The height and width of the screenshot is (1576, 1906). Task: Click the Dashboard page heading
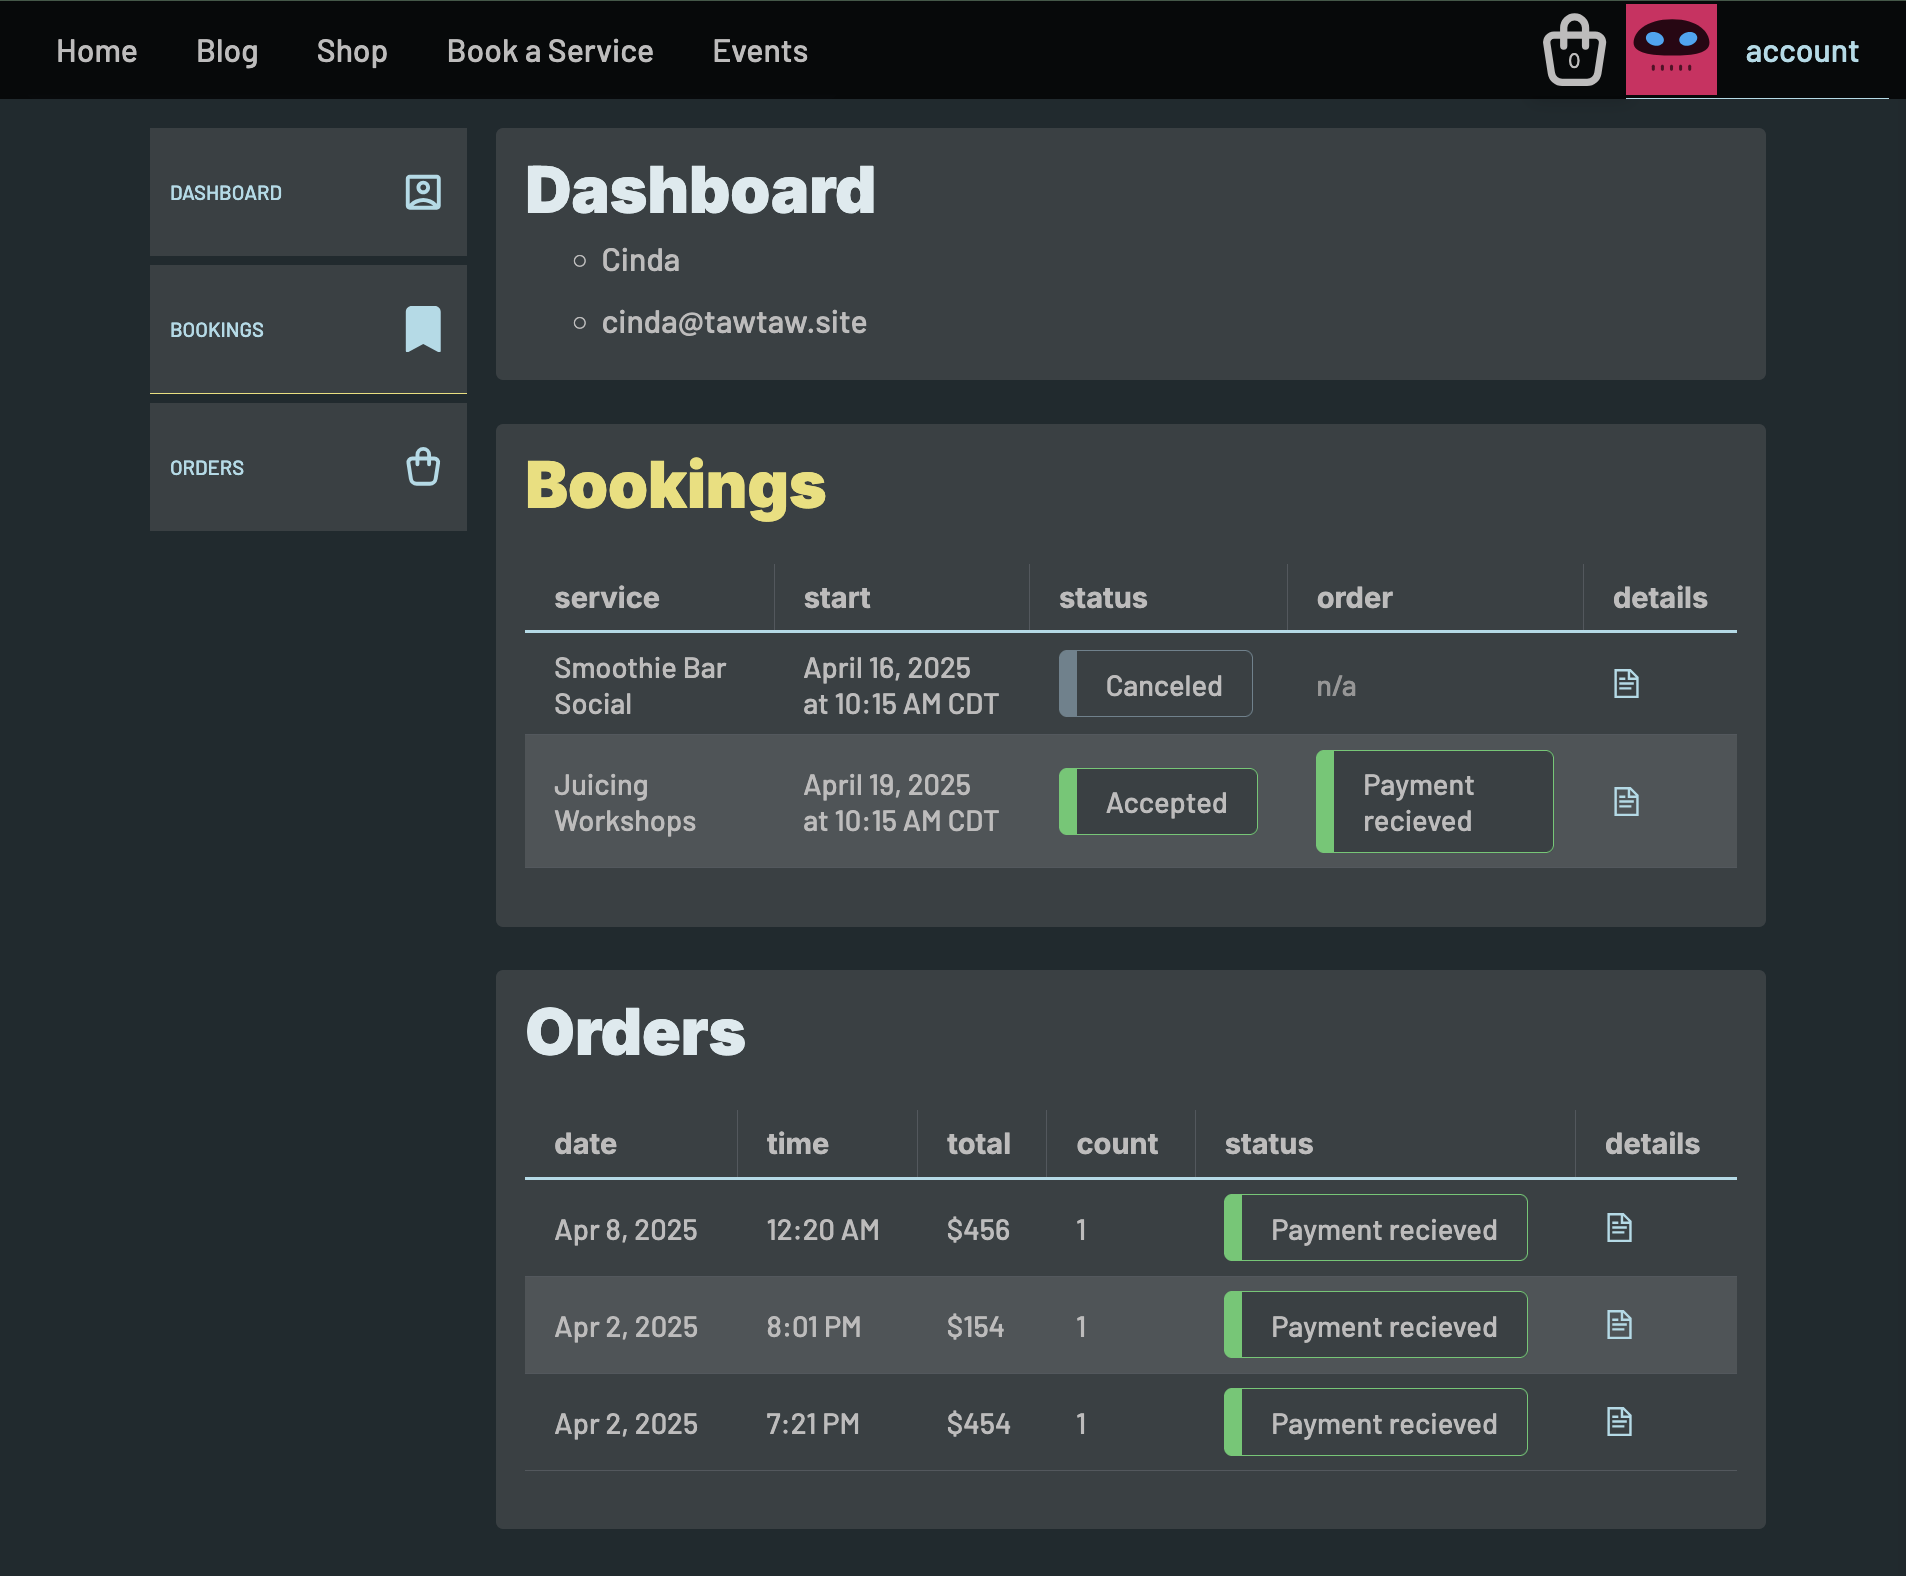tap(700, 190)
